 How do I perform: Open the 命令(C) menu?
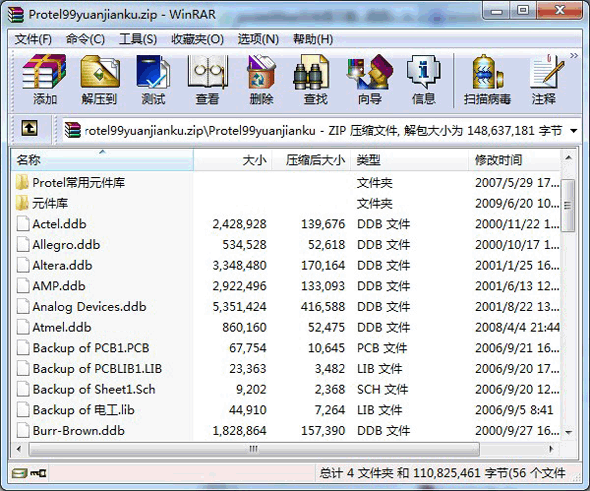click(x=85, y=39)
